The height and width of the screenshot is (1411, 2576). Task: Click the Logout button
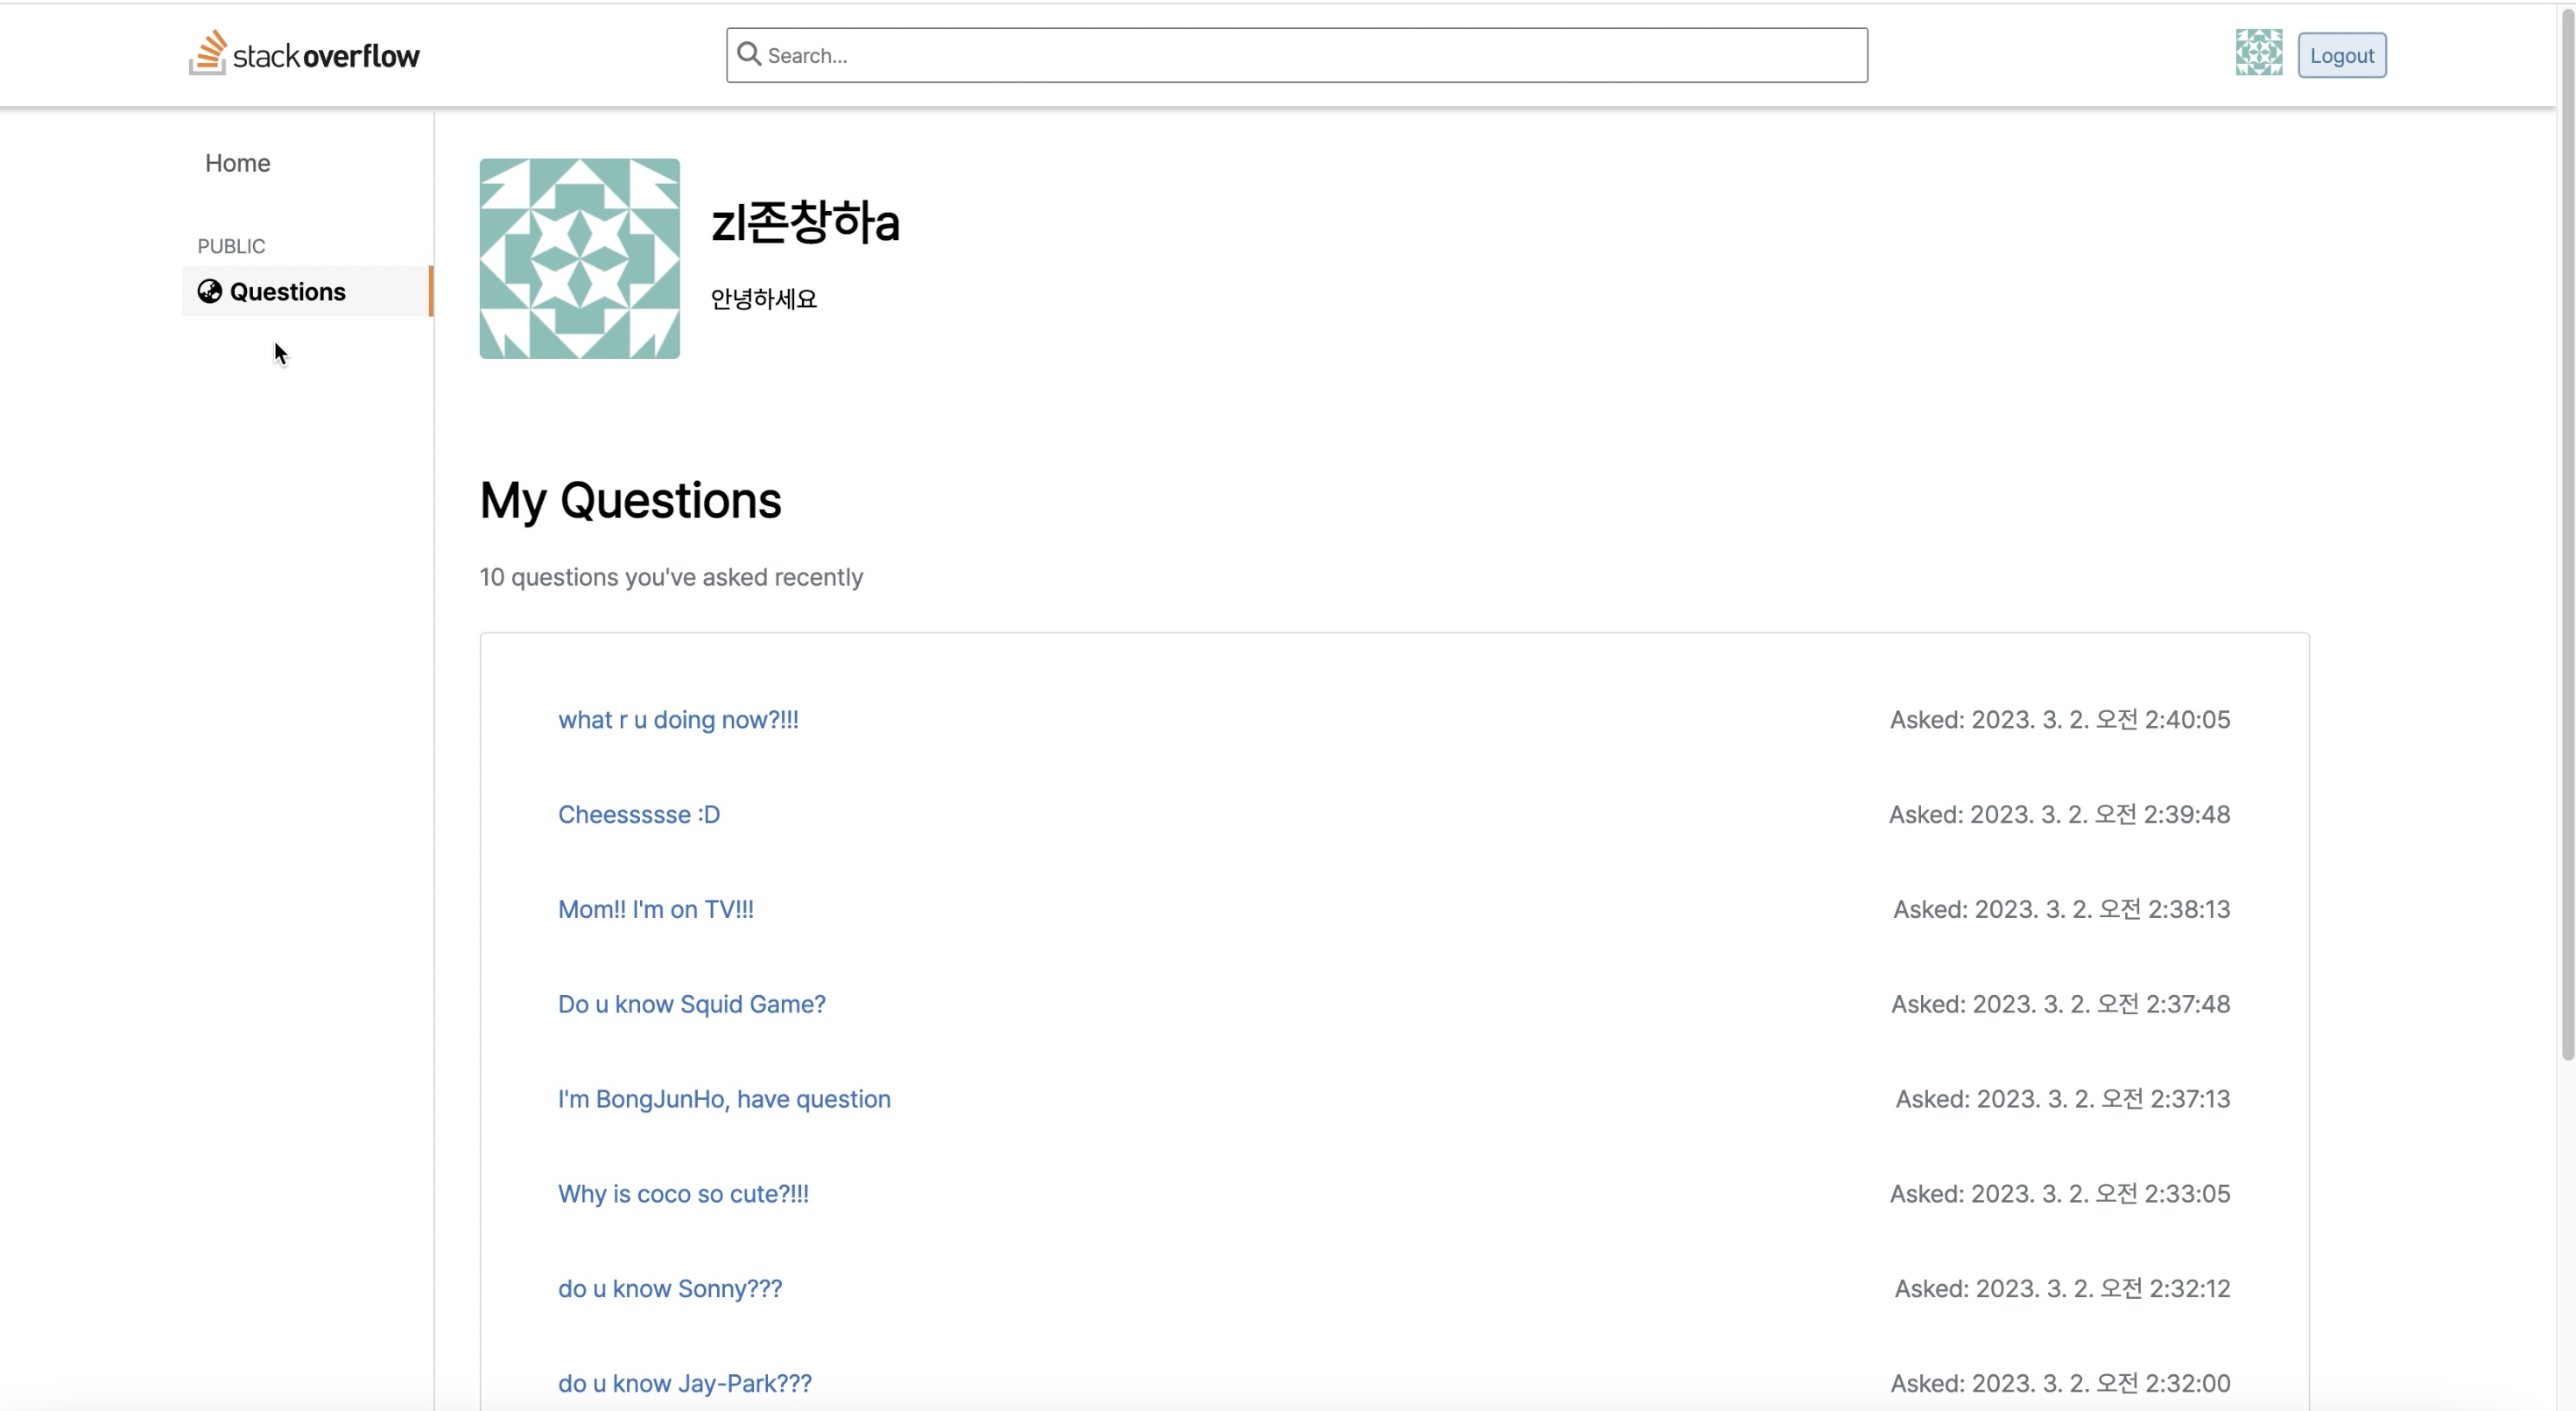(2341, 55)
